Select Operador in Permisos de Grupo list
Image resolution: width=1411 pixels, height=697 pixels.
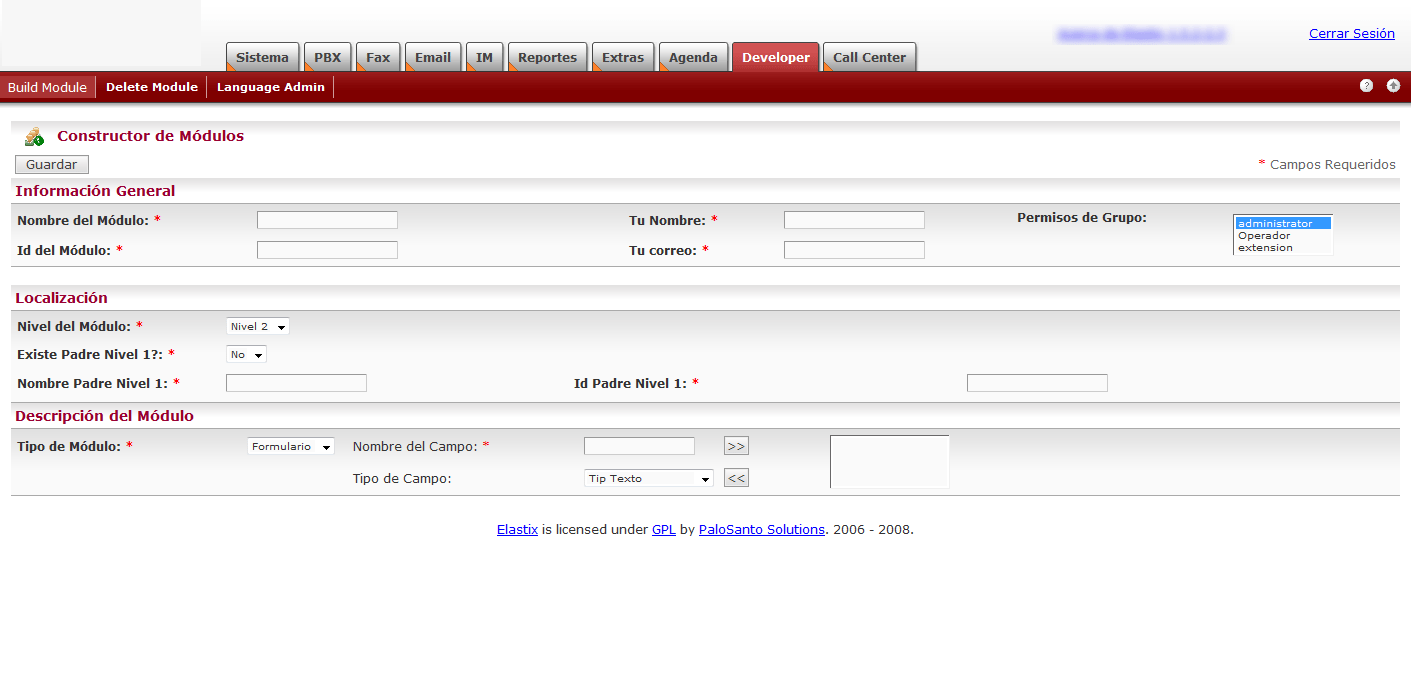coord(1264,236)
